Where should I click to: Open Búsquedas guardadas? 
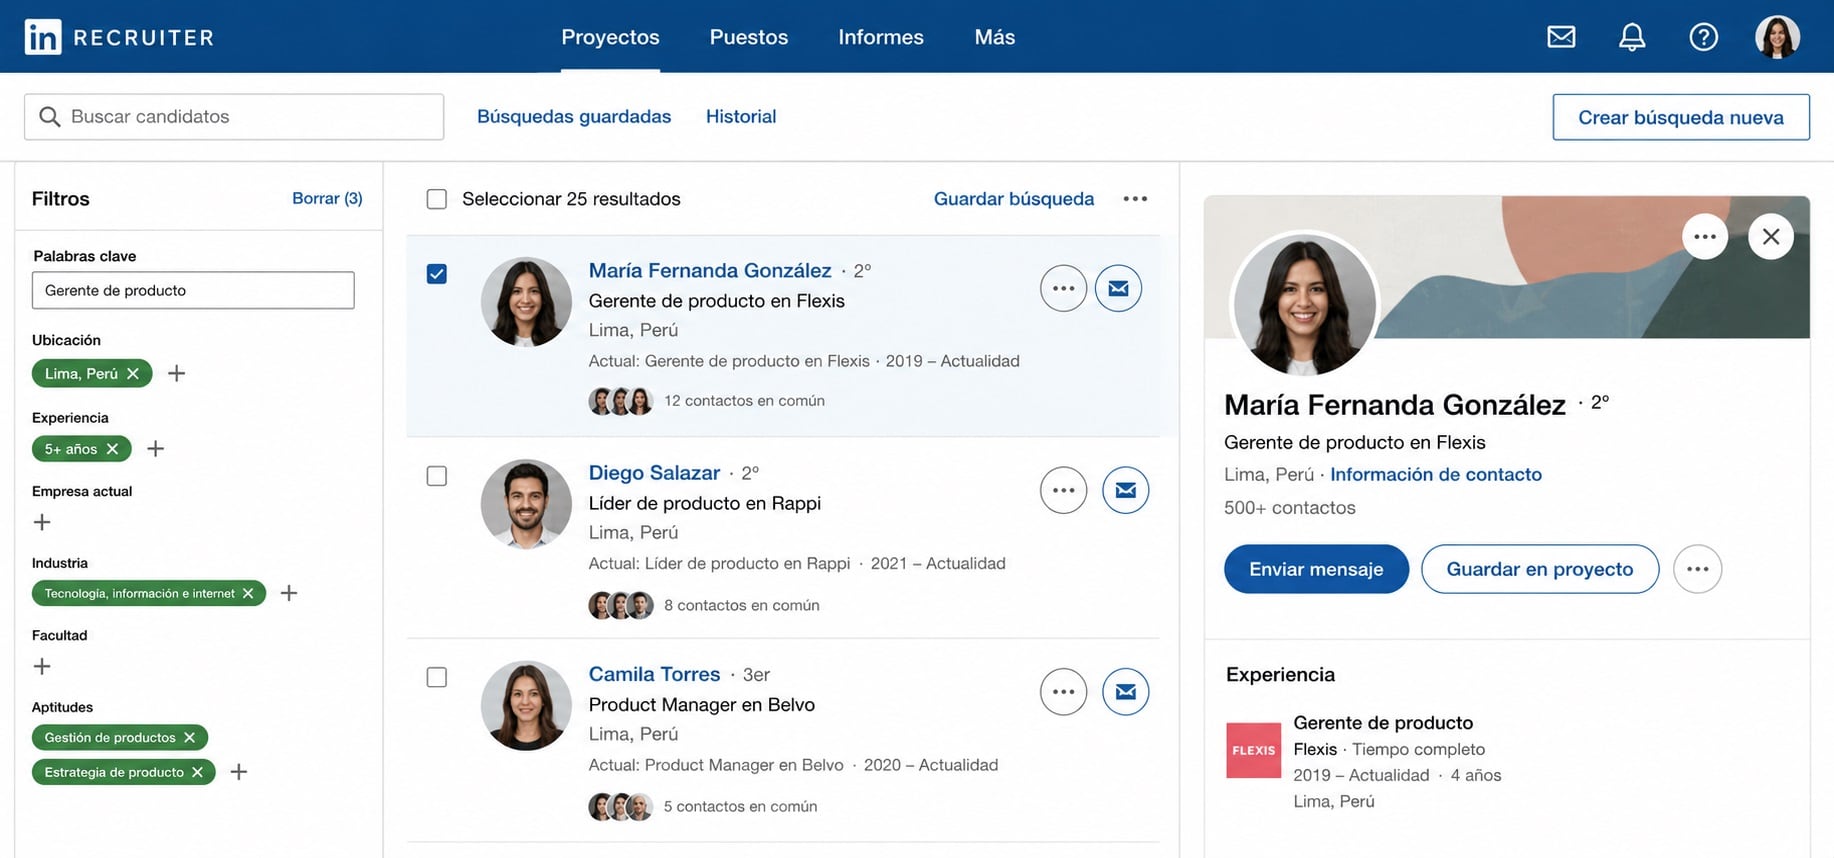[x=574, y=116]
